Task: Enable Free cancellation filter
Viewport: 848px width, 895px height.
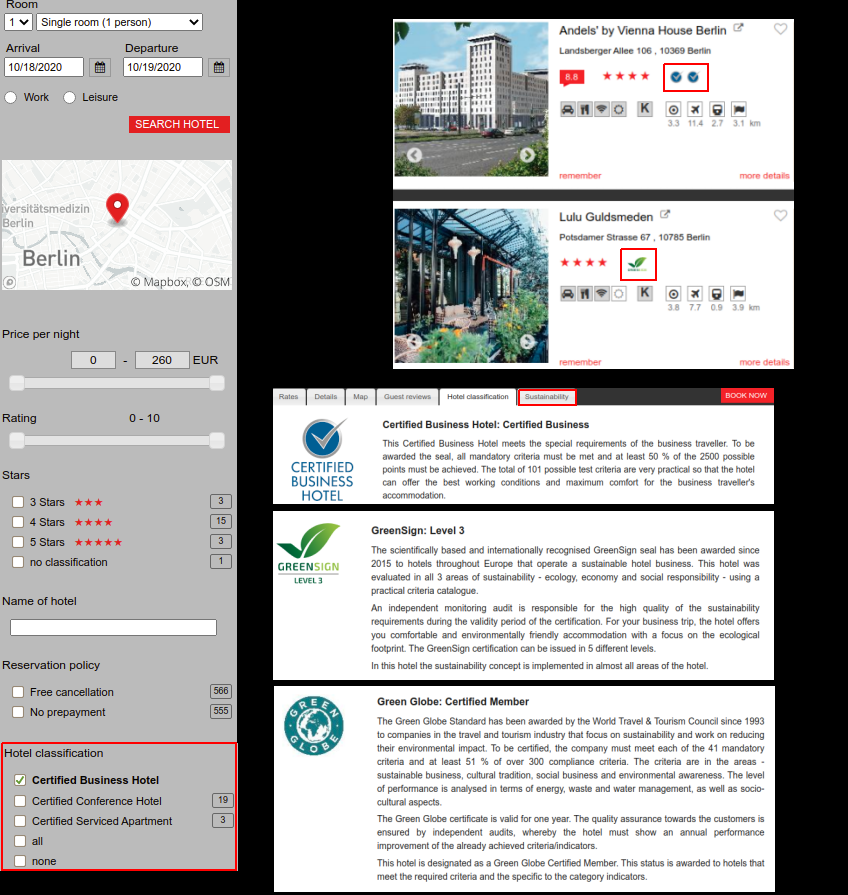Action: coord(18,692)
